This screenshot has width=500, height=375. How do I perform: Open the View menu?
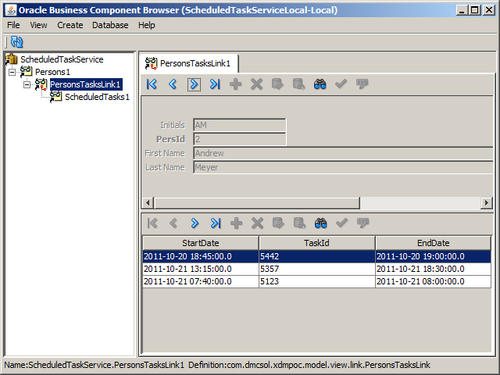pyautogui.click(x=38, y=25)
